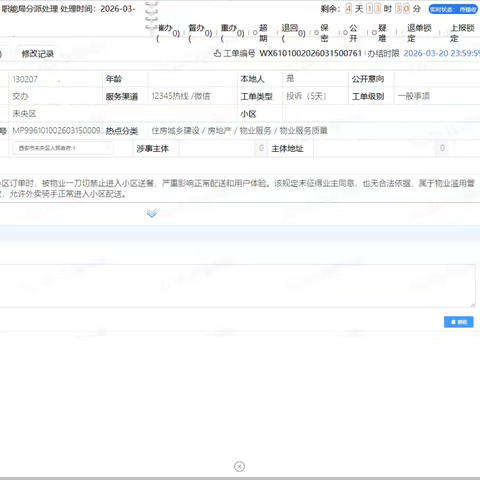Click the 上报锁定 label

(x=462, y=33)
